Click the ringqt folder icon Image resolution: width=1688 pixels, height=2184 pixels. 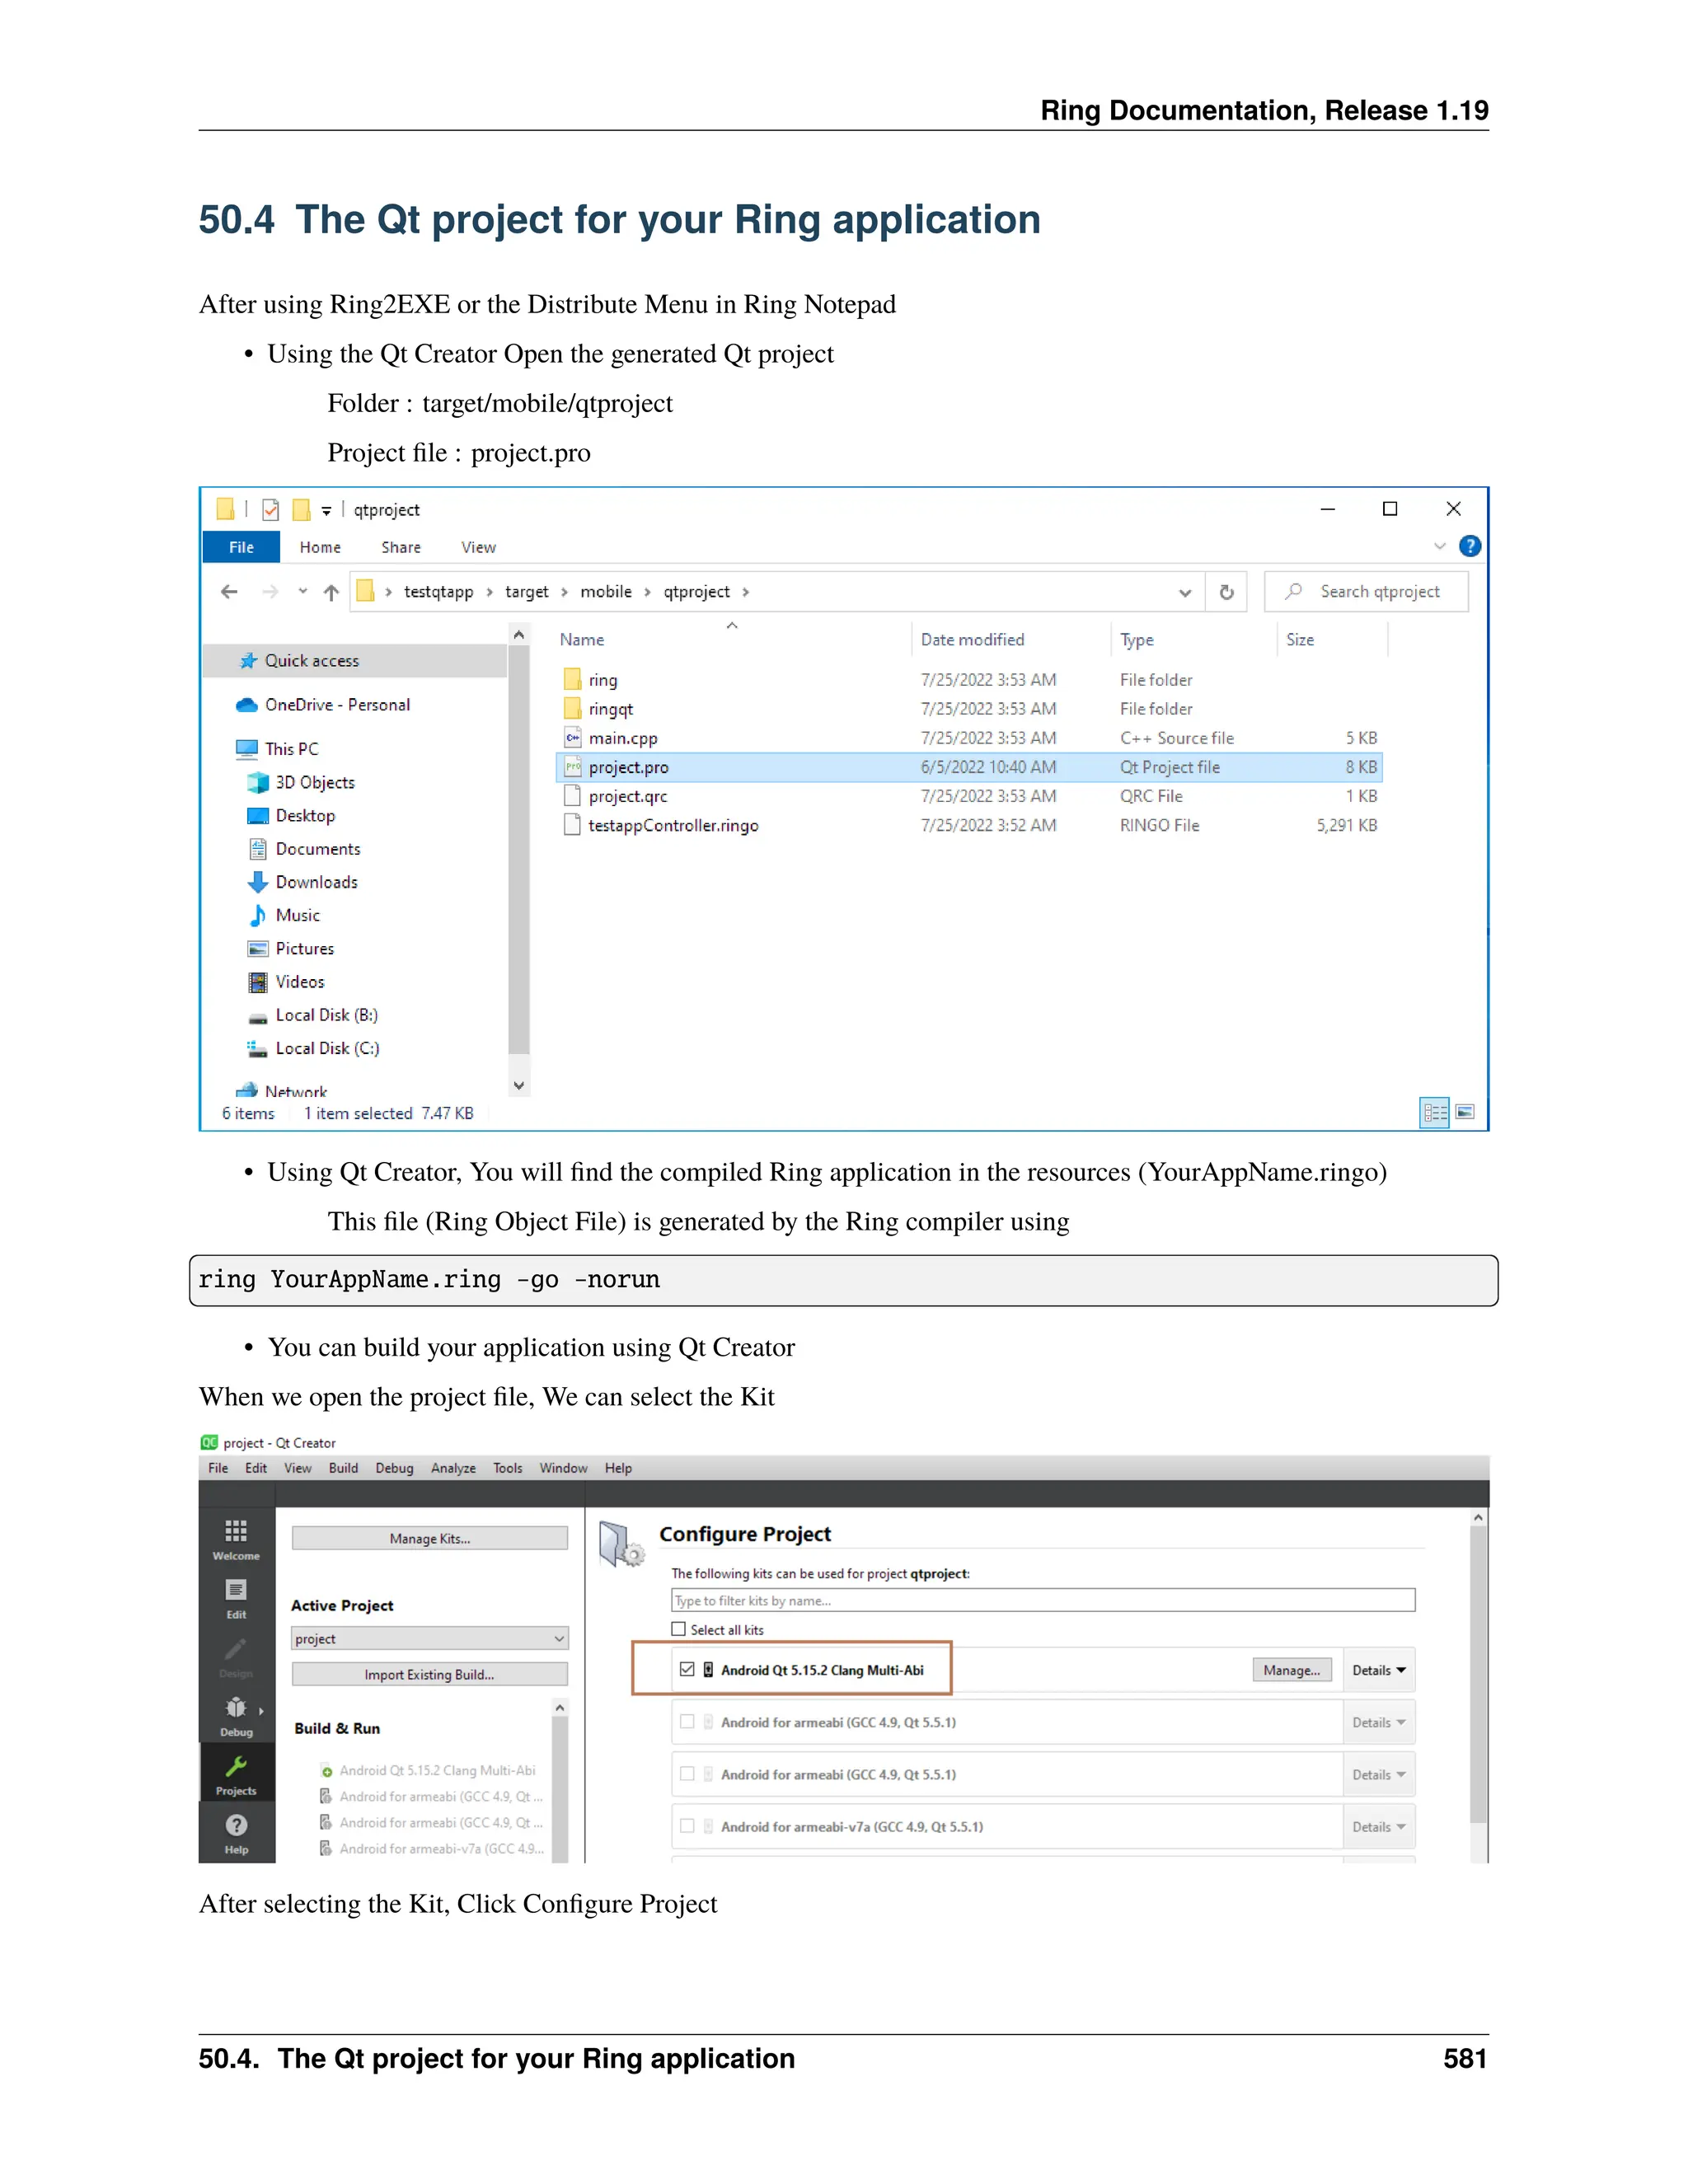572,709
